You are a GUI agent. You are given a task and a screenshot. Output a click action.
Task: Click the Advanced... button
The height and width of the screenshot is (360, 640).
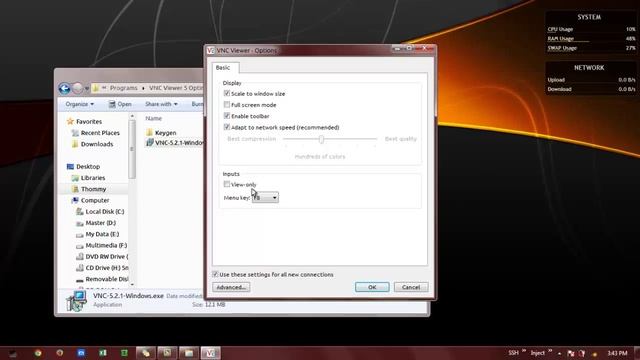tap(231, 287)
